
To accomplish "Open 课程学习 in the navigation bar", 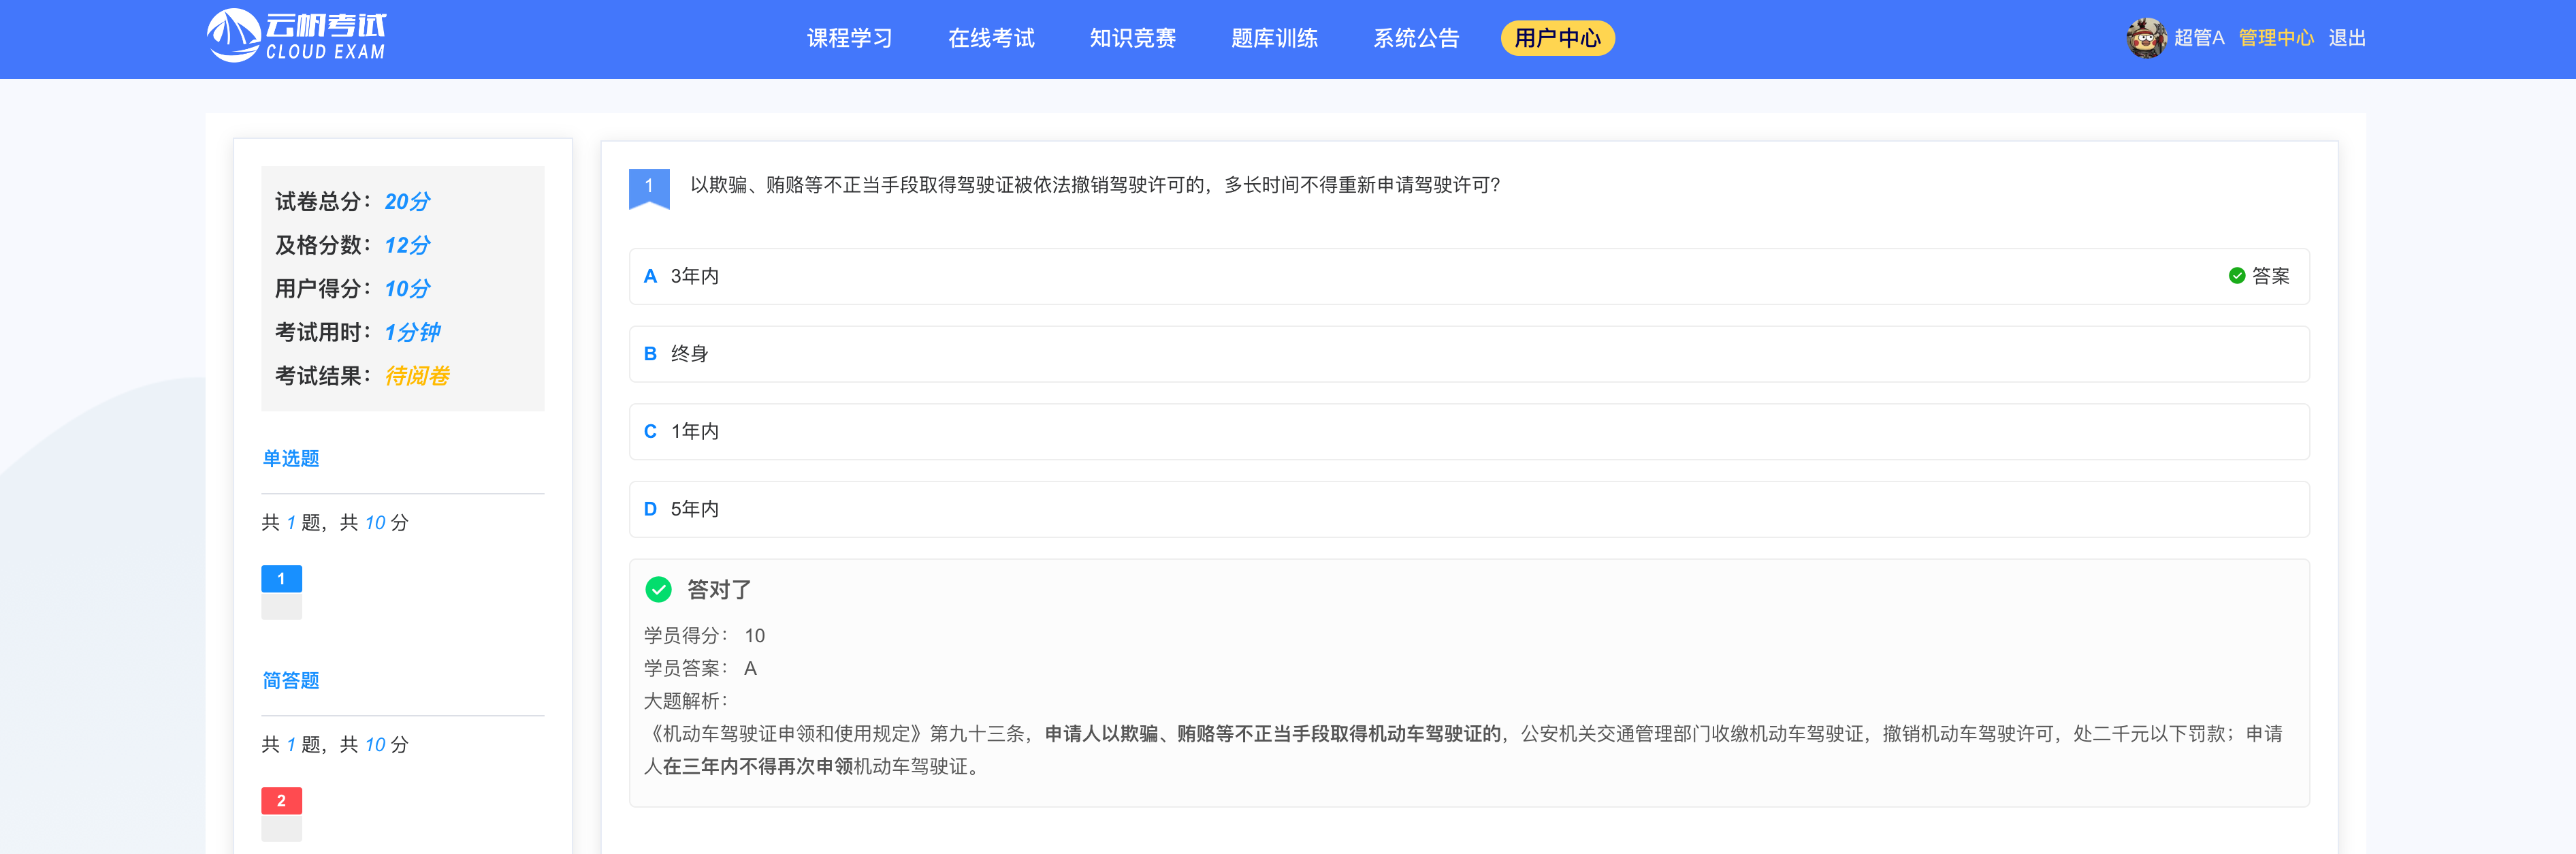I will coord(850,38).
